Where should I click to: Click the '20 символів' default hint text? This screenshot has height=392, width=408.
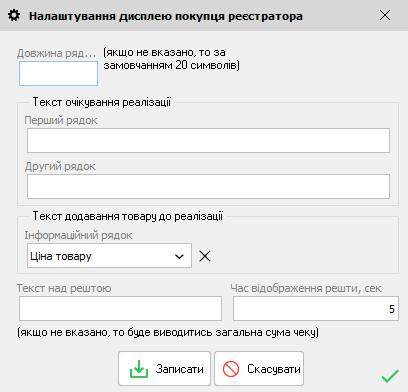pos(207,65)
